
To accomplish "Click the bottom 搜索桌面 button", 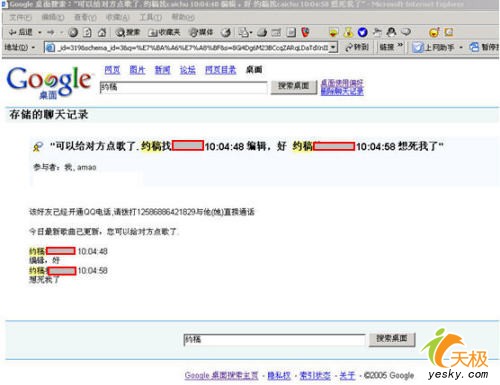I will tap(392, 339).
